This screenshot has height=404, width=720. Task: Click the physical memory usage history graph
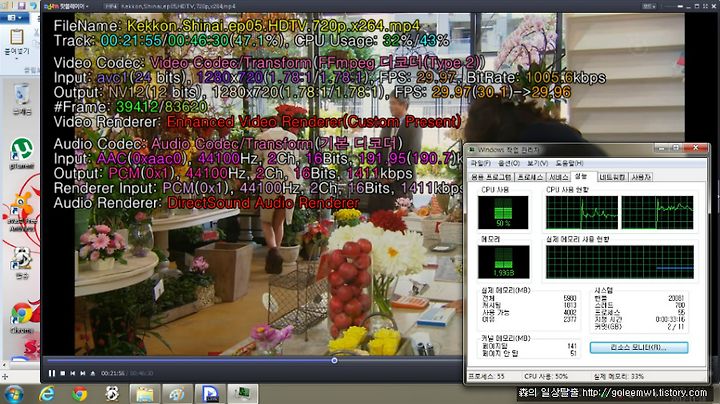(x=619, y=262)
